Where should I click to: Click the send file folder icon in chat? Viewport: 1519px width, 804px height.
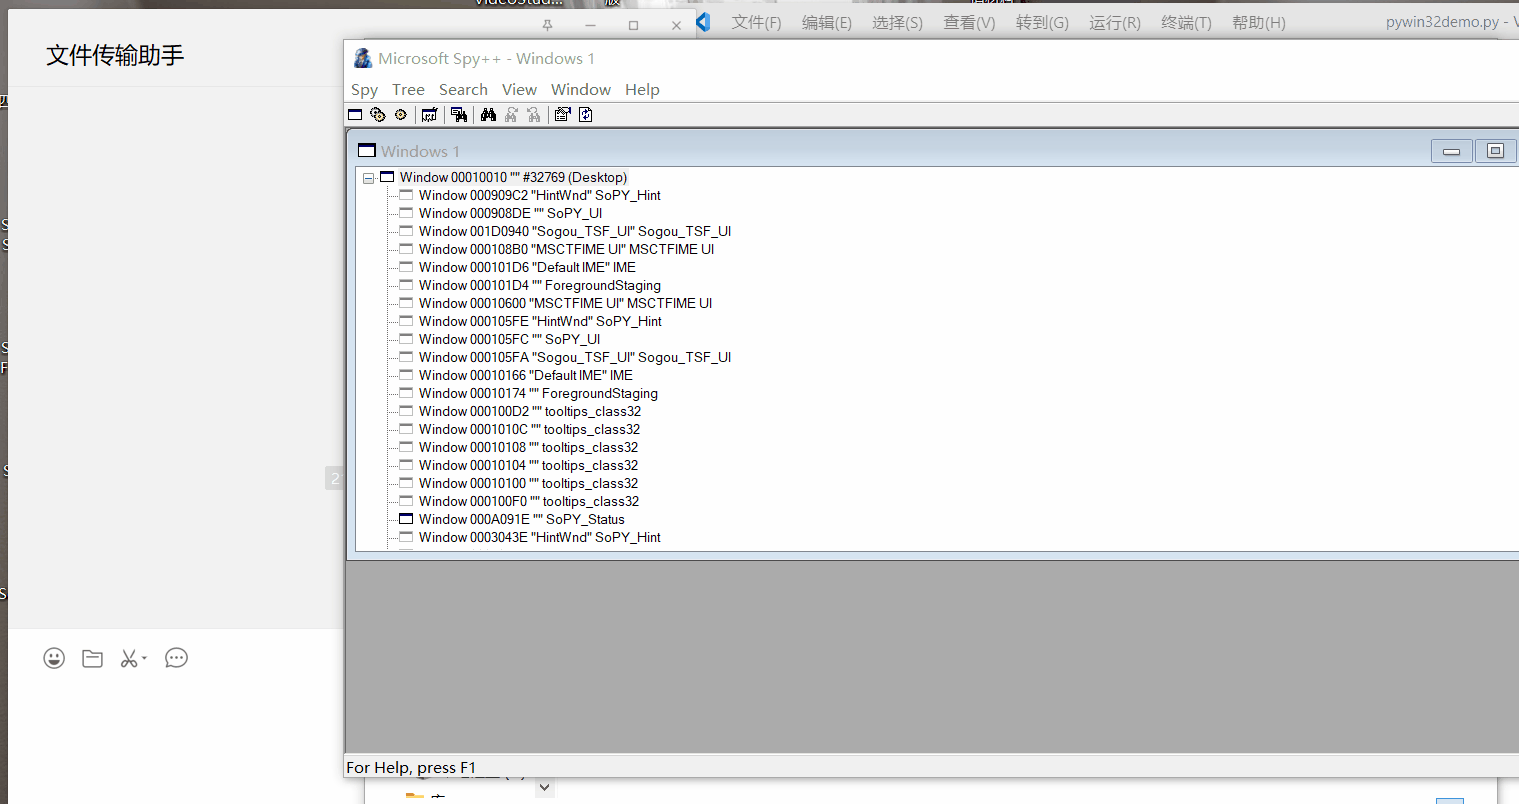click(x=93, y=658)
